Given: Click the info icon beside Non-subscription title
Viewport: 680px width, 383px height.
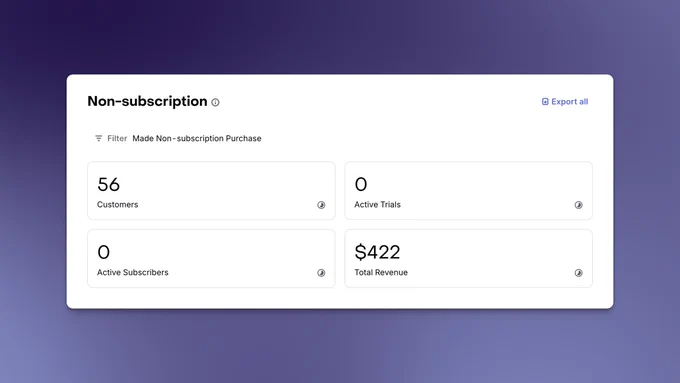Looking at the screenshot, I should 215,102.
